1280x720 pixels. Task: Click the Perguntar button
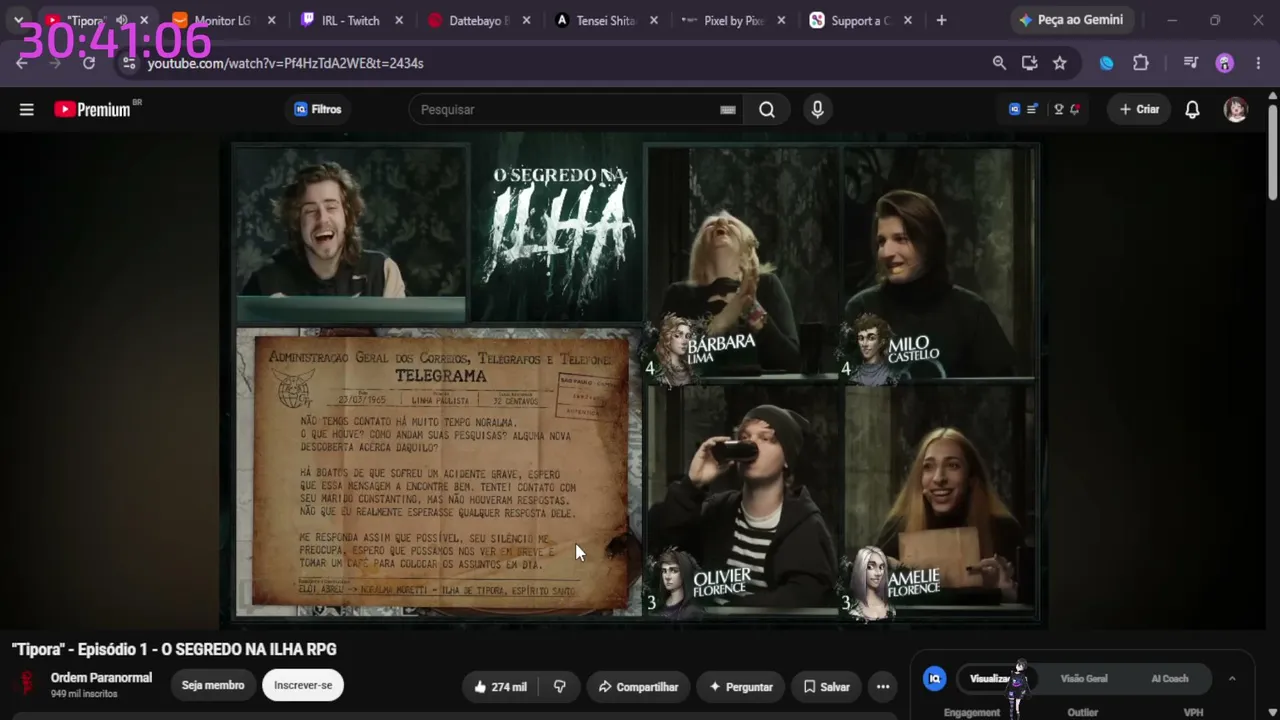click(x=741, y=687)
